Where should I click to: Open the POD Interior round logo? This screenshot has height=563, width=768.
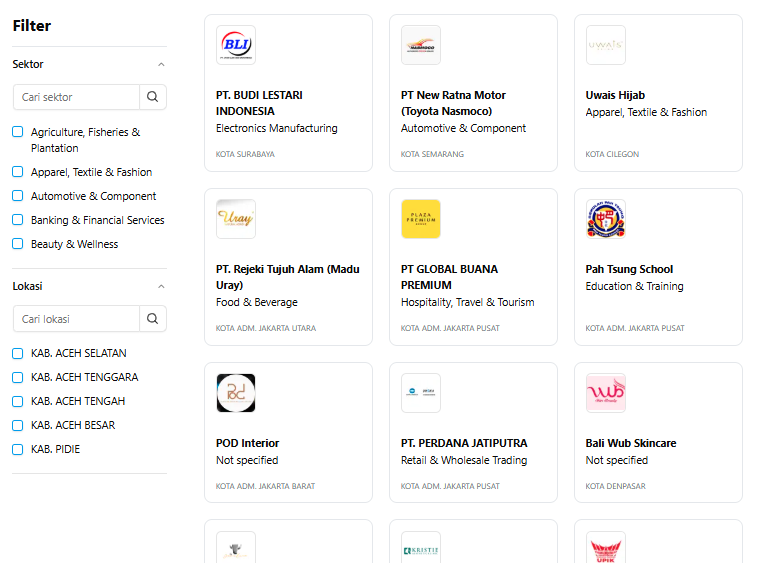pyautogui.click(x=236, y=393)
